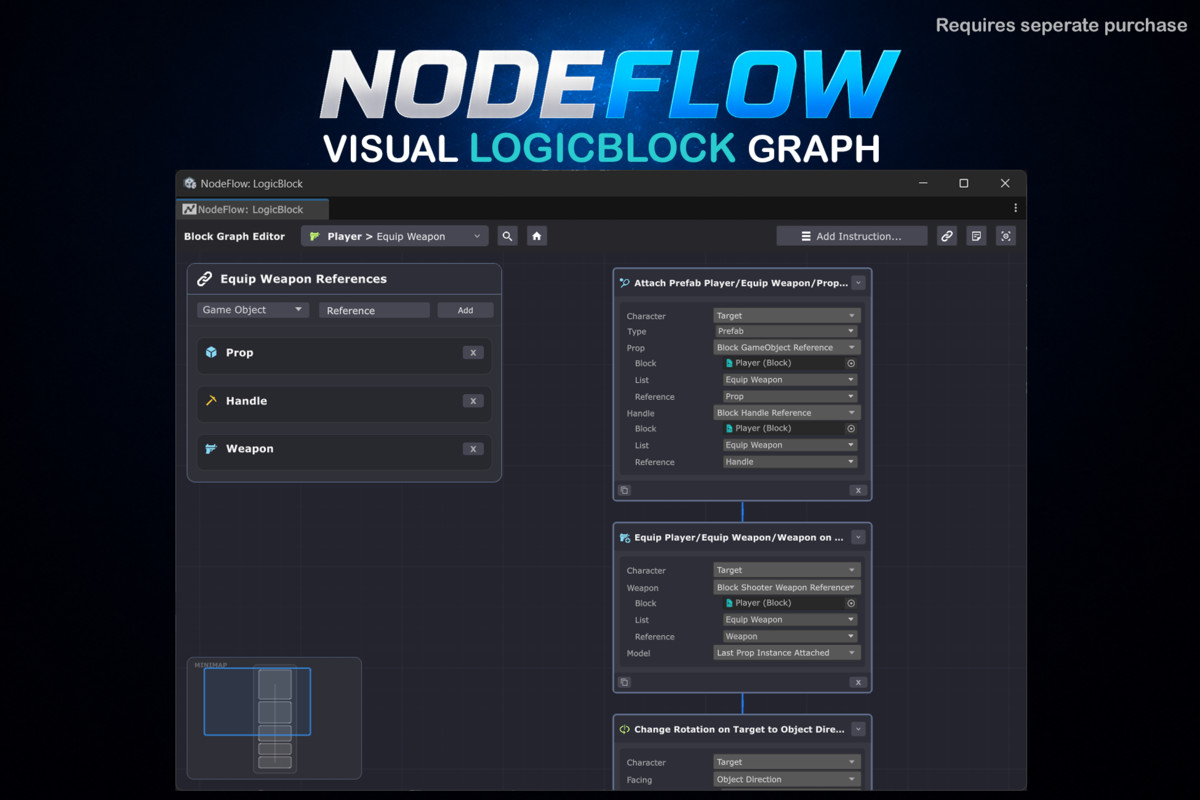1200x800 pixels.
Task: Click the Add button in references panel
Action: point(465,310)
